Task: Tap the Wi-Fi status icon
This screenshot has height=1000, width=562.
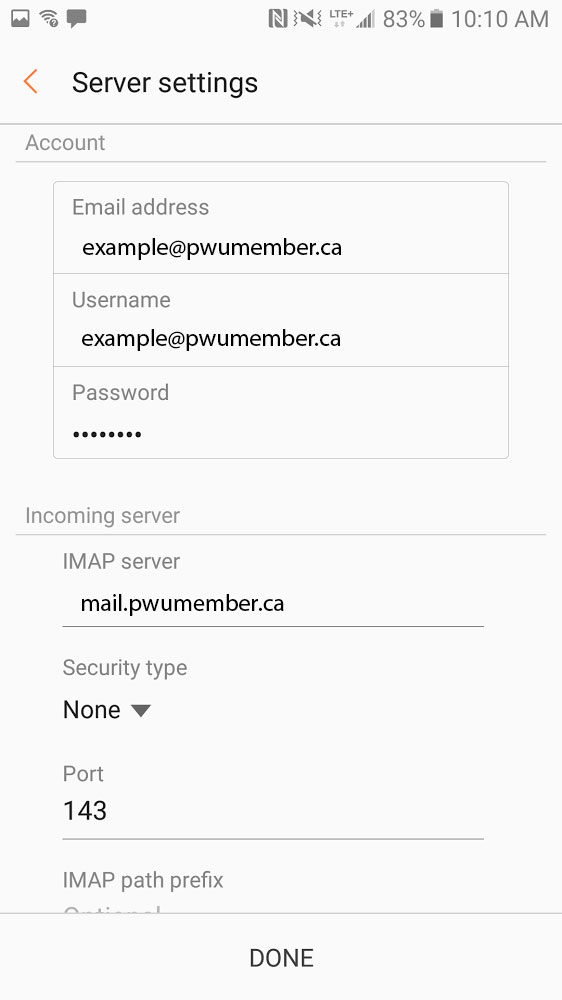Action: 48,18
